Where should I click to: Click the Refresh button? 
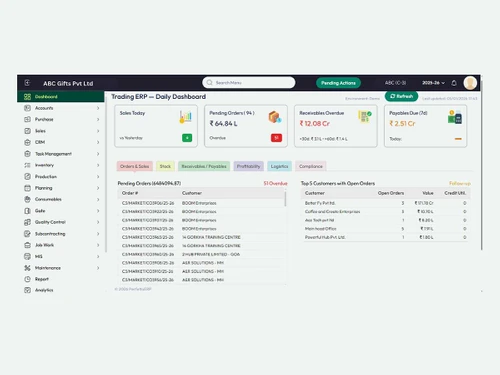click(x=401, y=96)
